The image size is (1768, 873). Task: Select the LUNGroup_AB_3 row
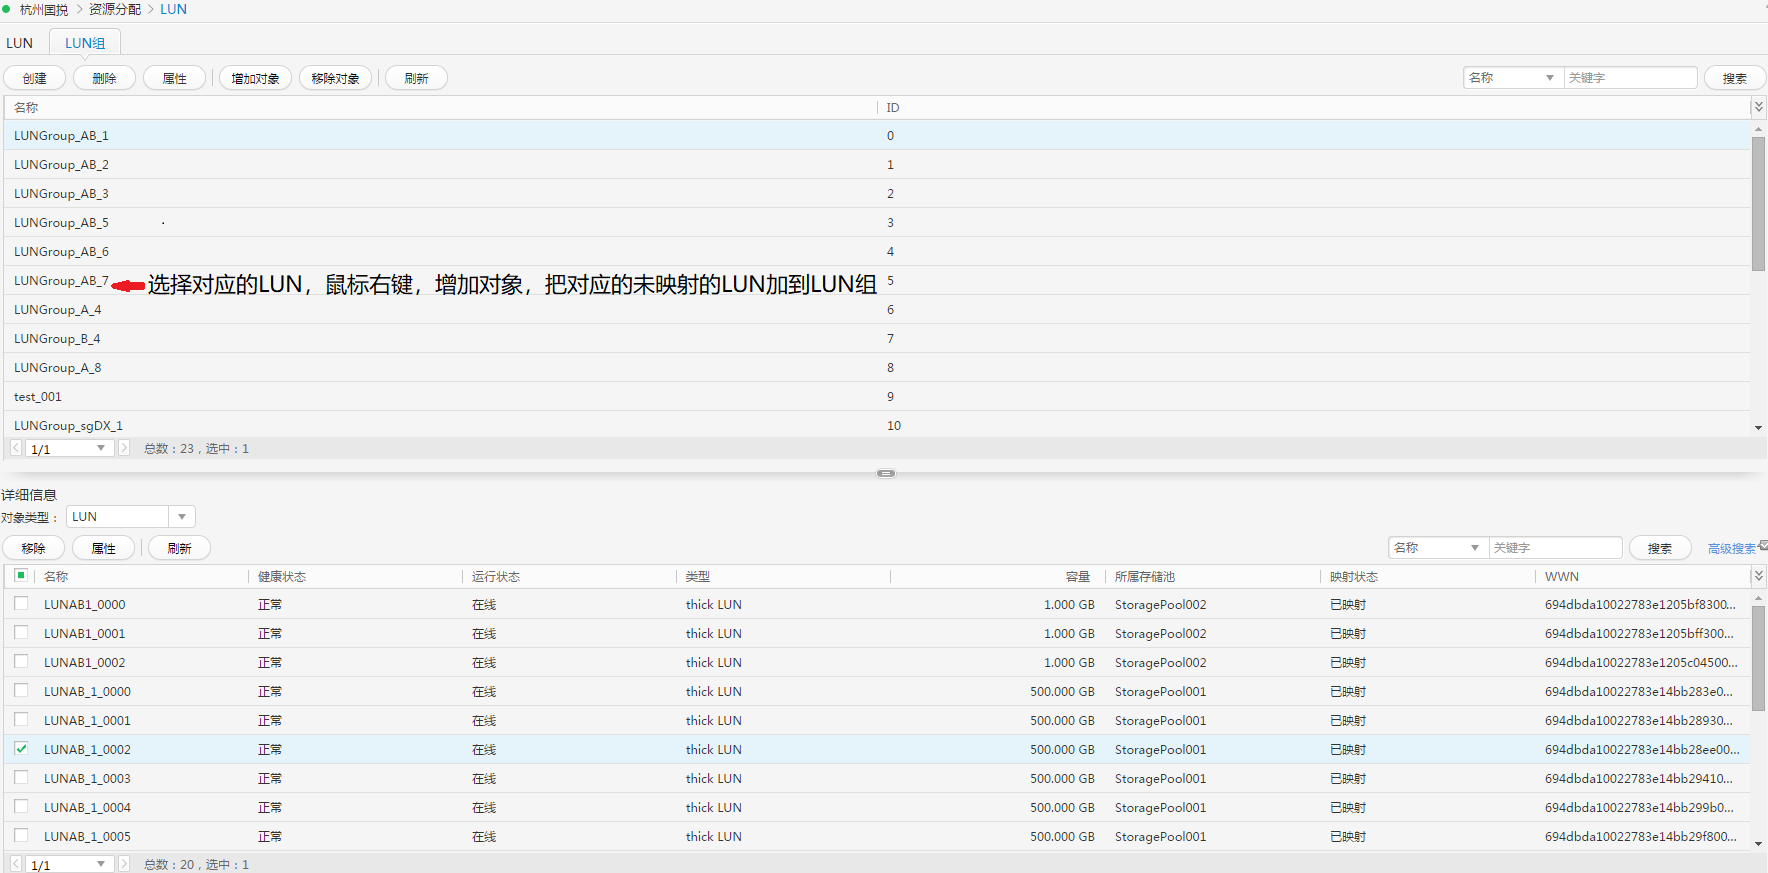pos(876,193)
